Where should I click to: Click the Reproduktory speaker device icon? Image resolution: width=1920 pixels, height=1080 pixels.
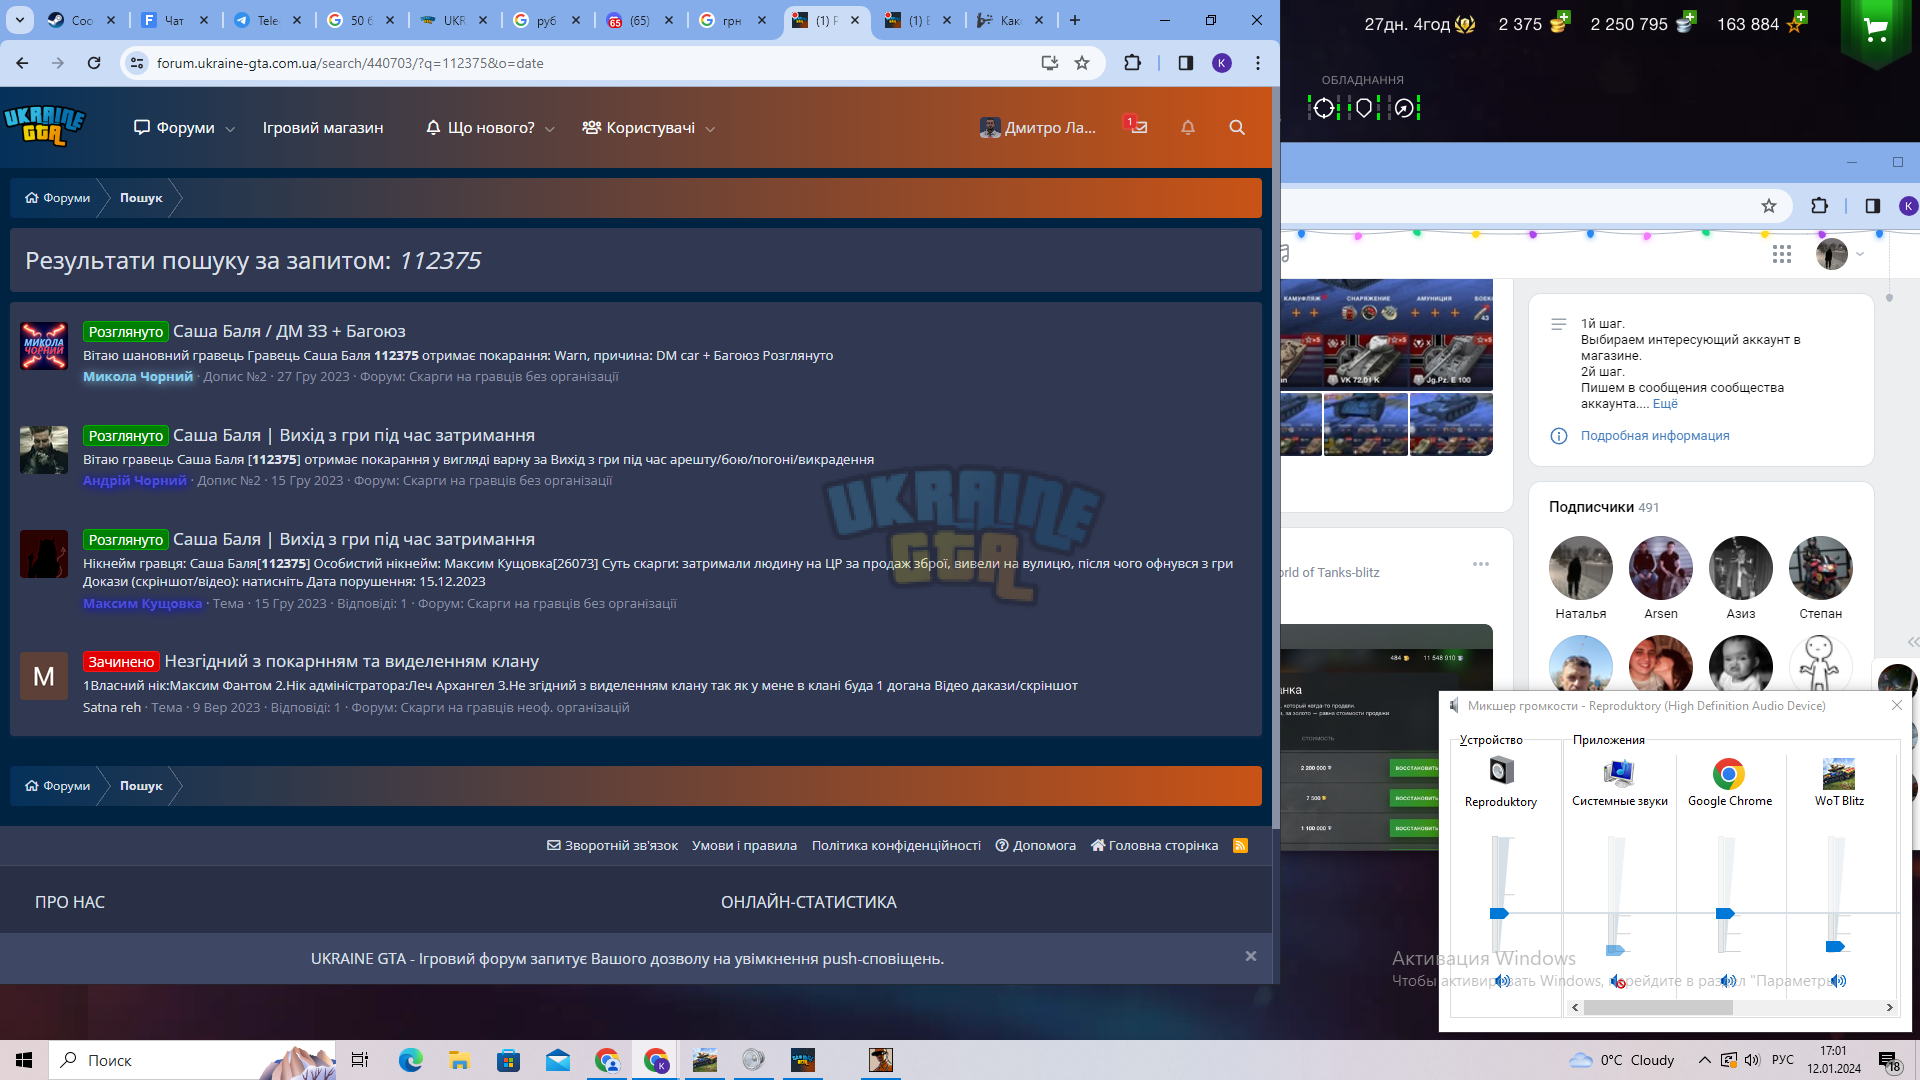(x=1501, y=771)
